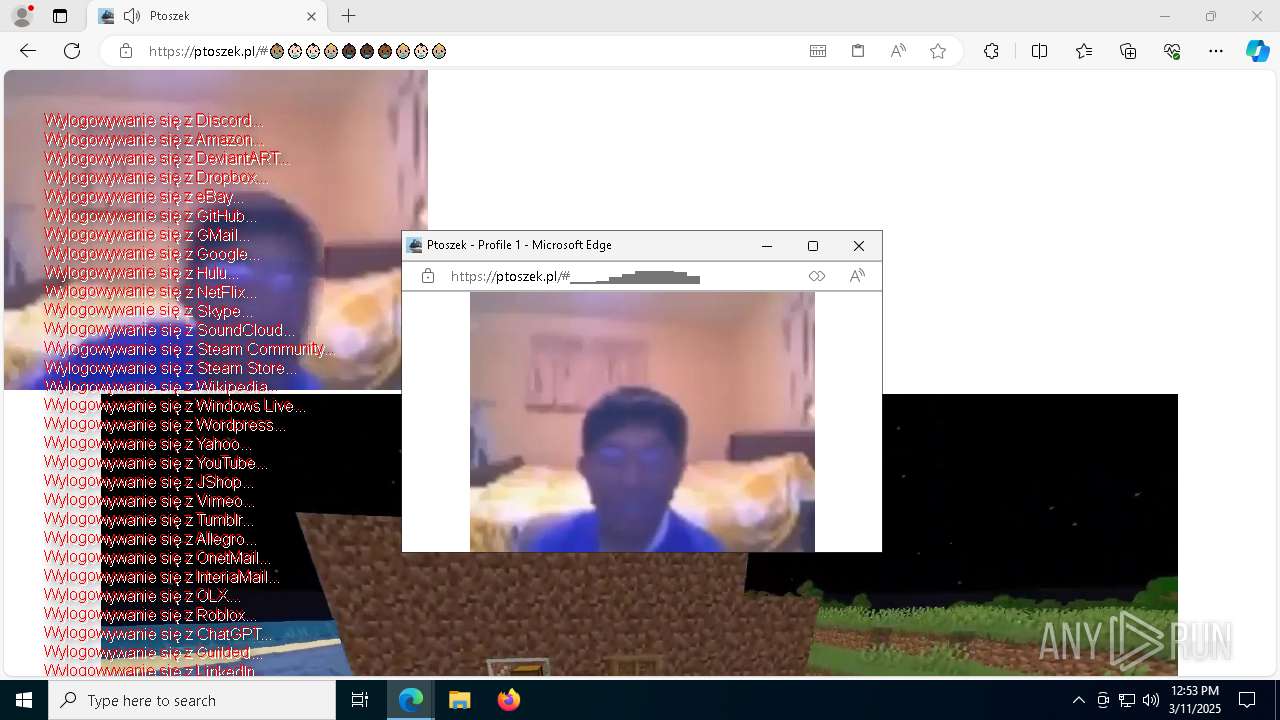Close the Ptoszek tab

pyautogui.click(x=311, y=16)
